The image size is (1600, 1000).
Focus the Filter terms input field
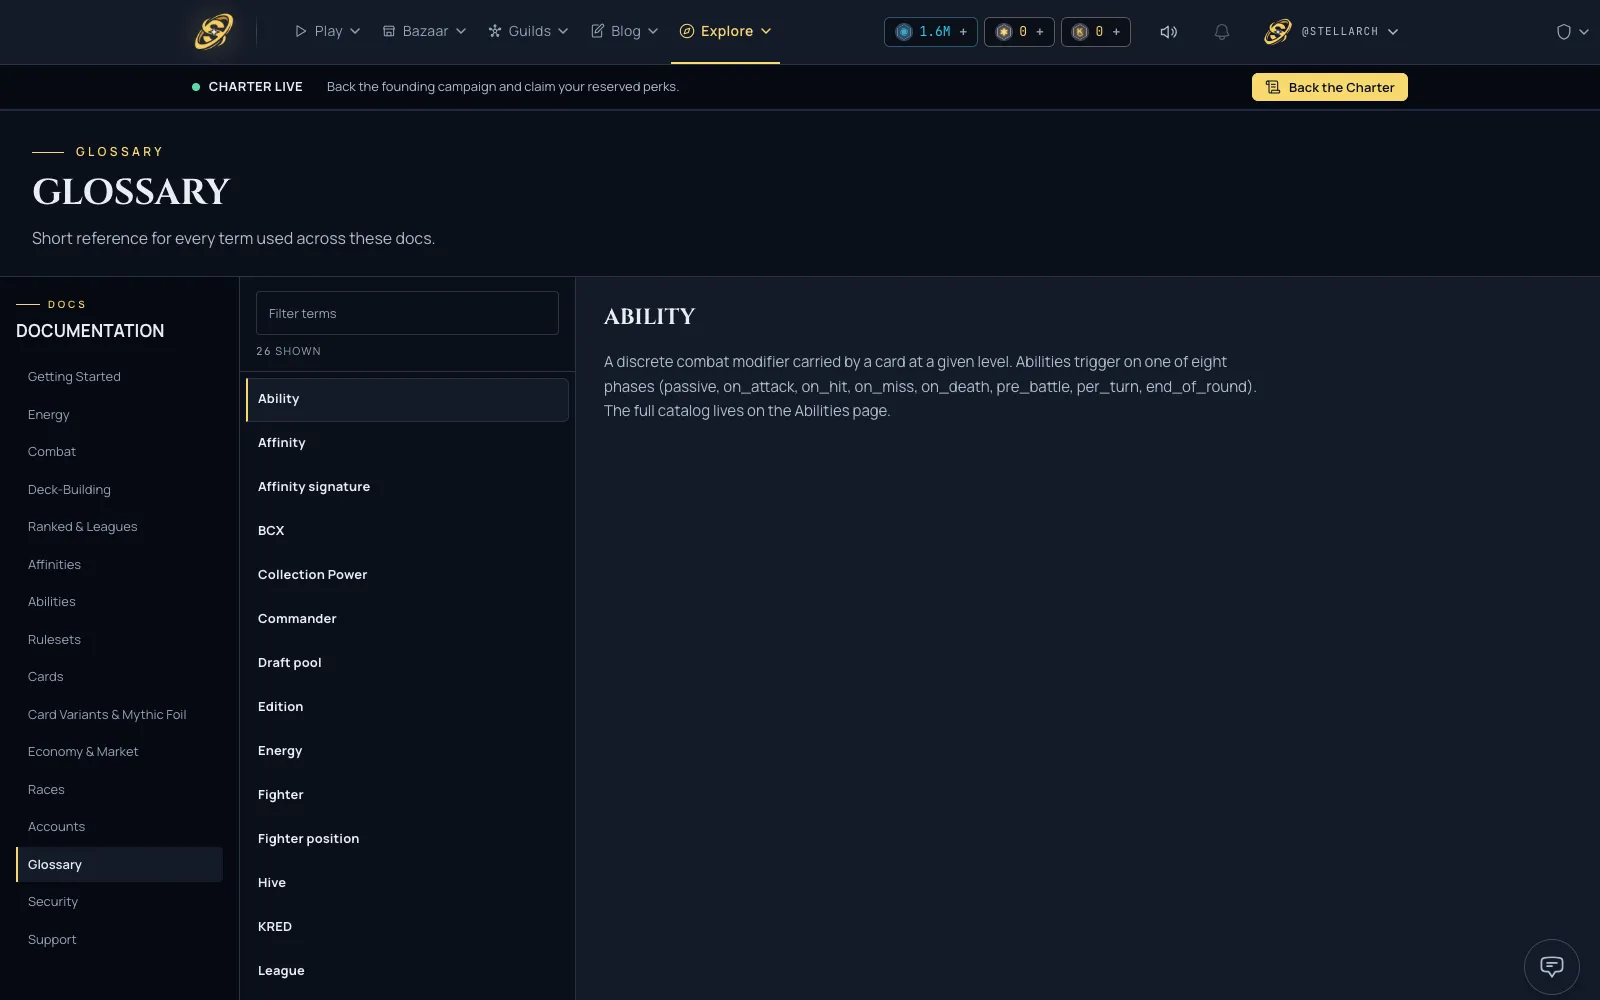click(407, 313)
